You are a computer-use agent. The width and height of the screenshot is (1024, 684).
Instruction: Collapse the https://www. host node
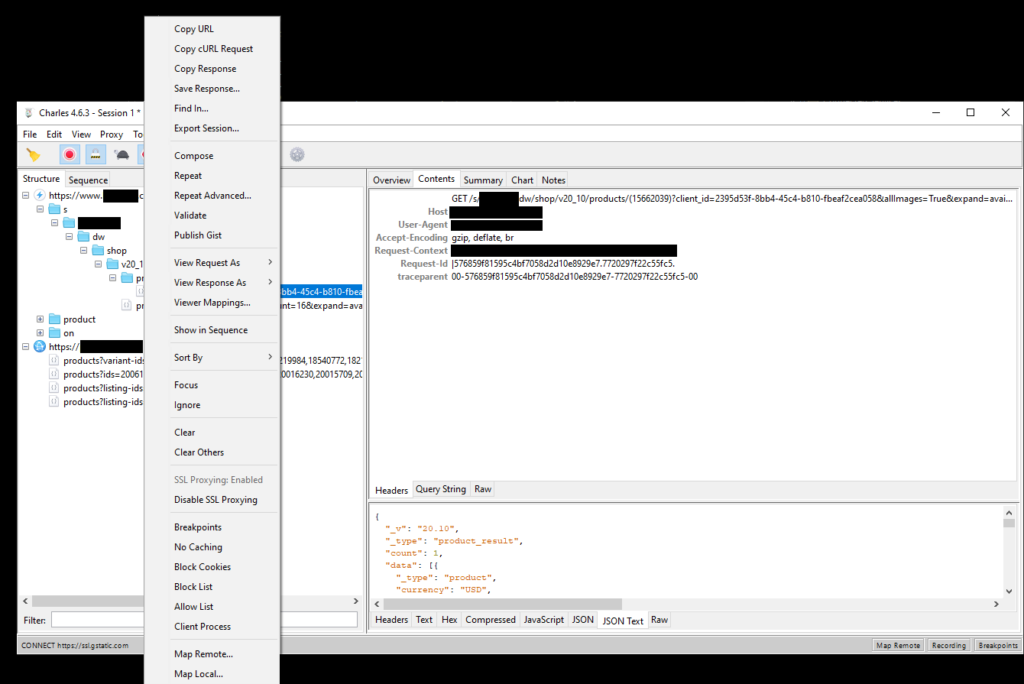25,195
